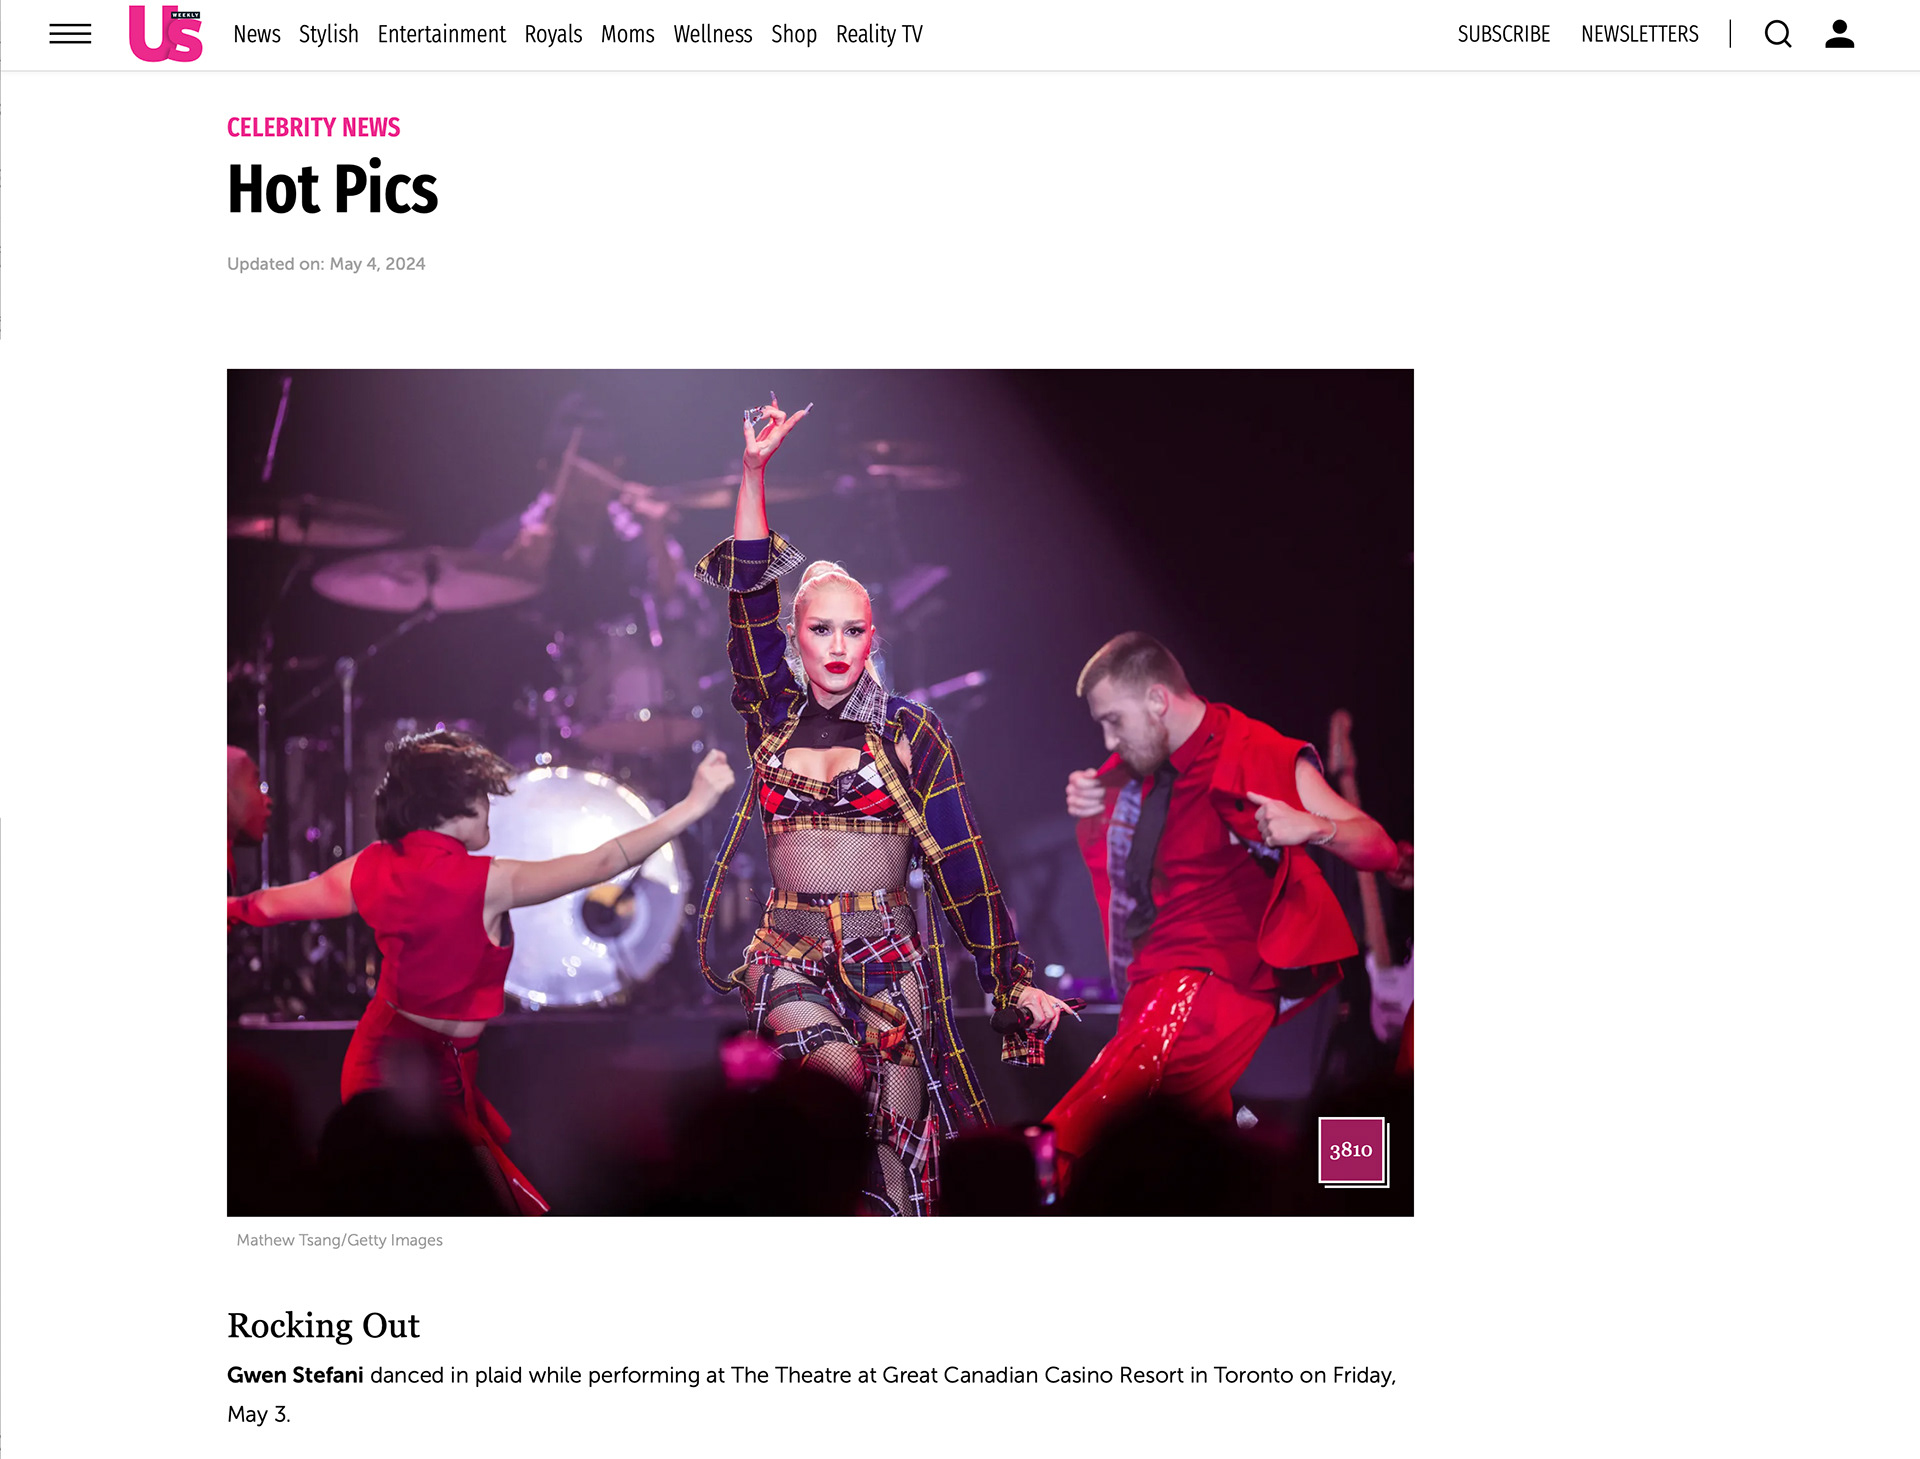Open the hamburger menu icon

pyautogui.click(x=70, y=34)
